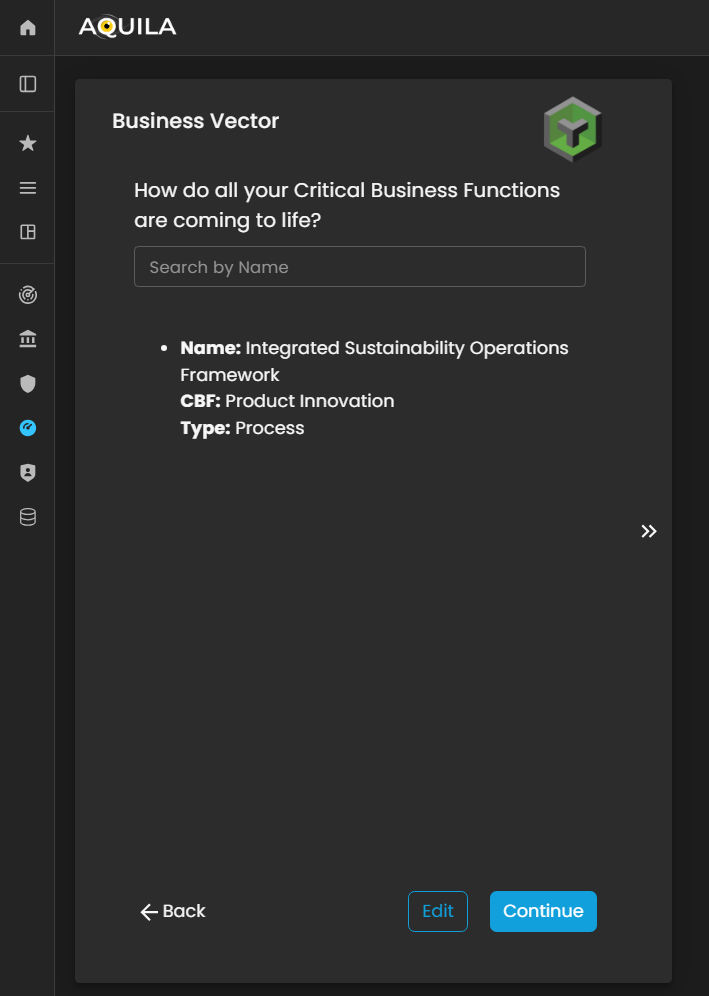
Task: Toggle the sidebar panel icon
Action: click(x=28, y=84)
